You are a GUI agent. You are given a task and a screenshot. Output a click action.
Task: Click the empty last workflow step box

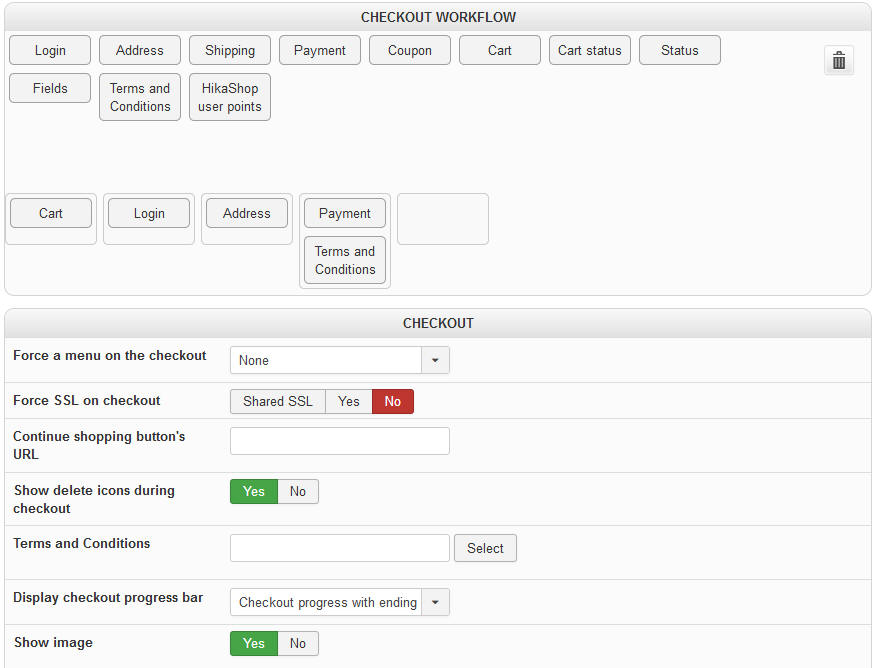click(x=443, y=219)
